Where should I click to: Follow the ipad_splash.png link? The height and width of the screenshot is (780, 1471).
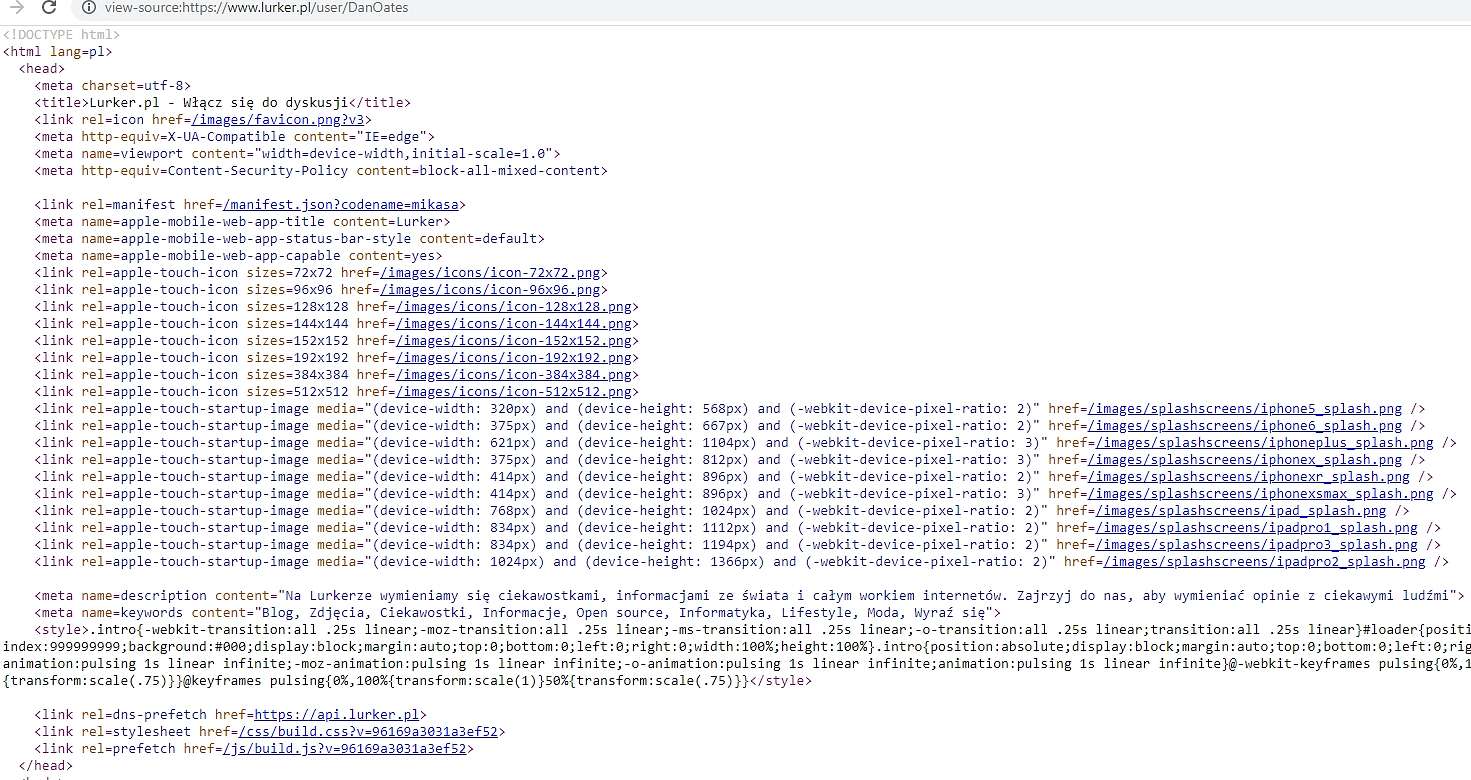point(1241,510)
